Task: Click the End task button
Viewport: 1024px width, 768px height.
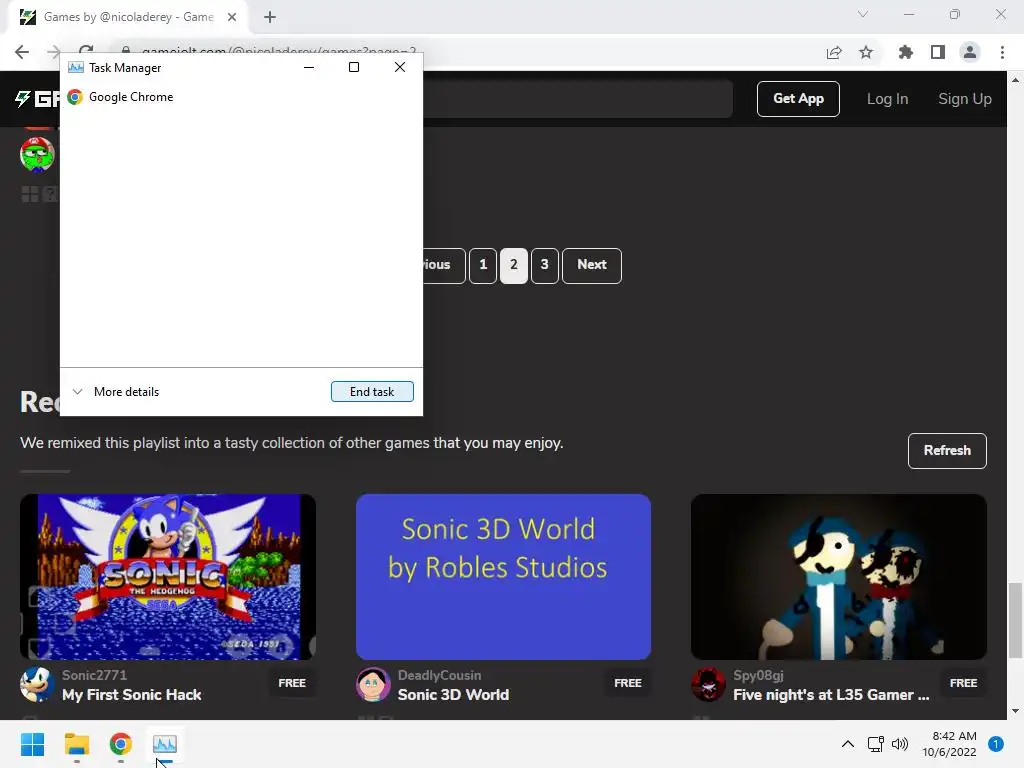Action: 372,391
